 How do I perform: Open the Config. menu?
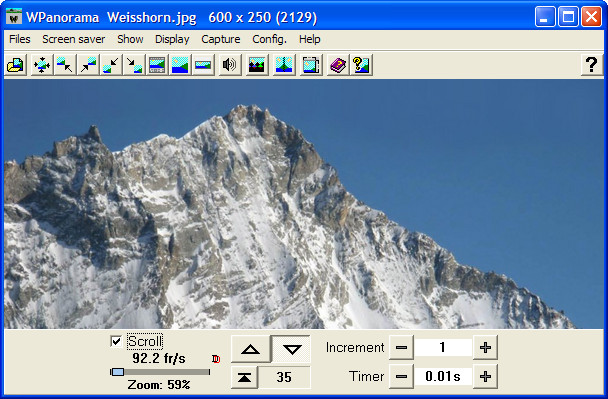point(269,39)
